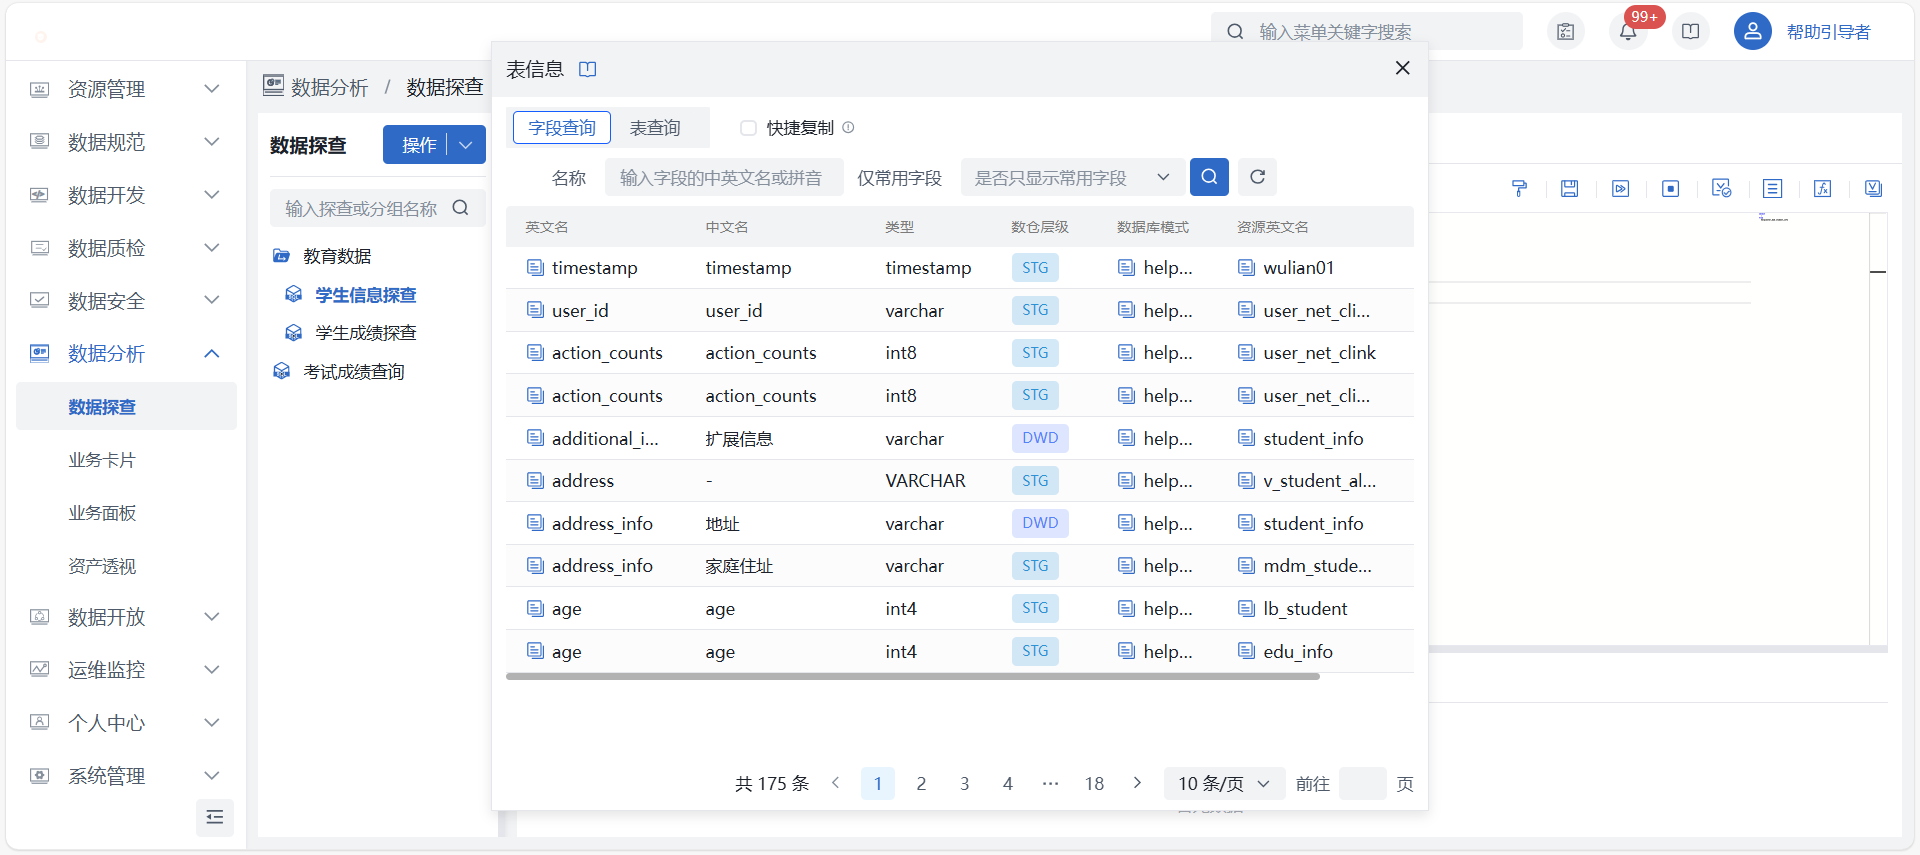
Task: Click the 操作 button
Action: (x=418, y=145)
